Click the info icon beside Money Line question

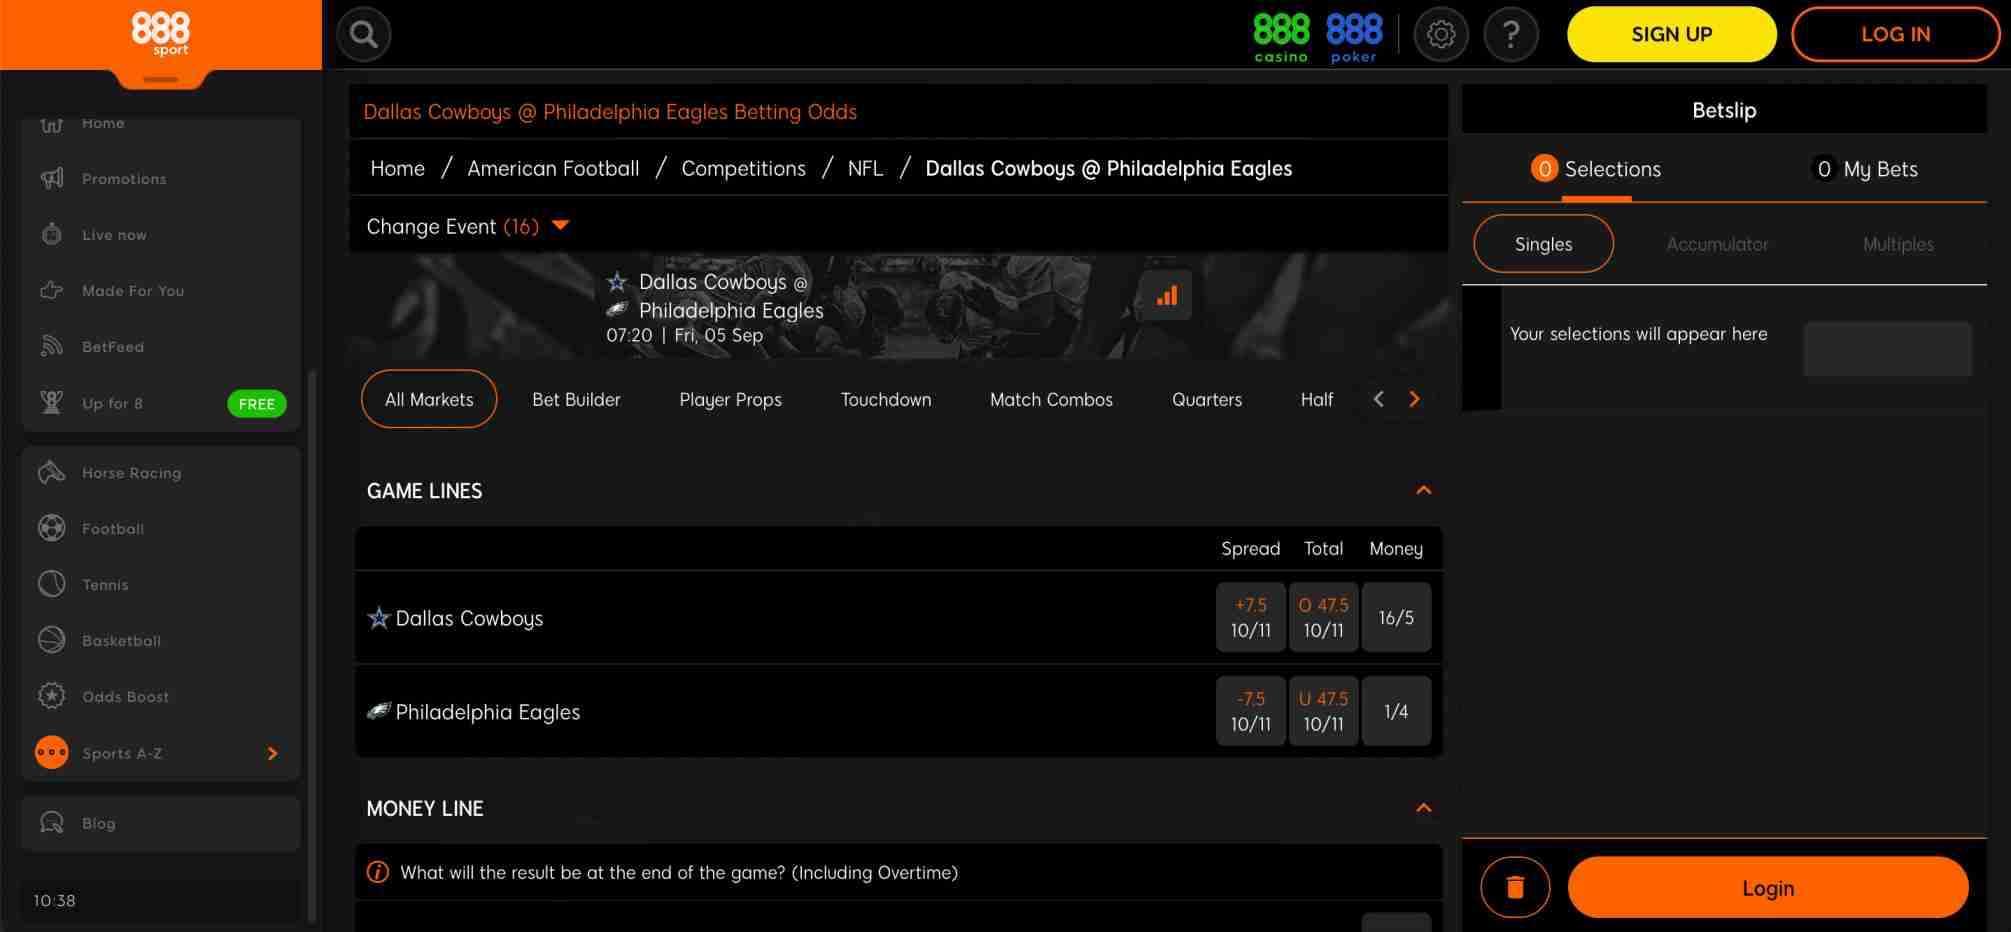click(378, 872)
